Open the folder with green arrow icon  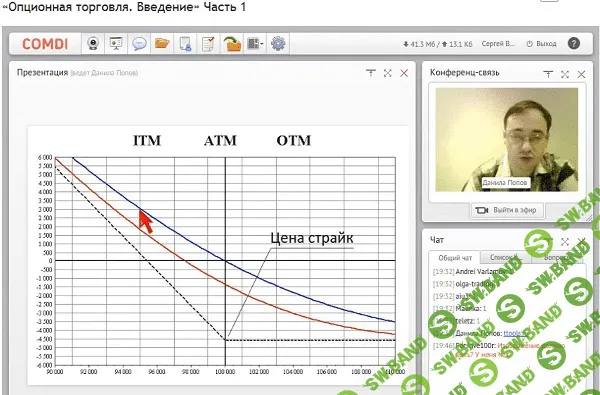232,43
